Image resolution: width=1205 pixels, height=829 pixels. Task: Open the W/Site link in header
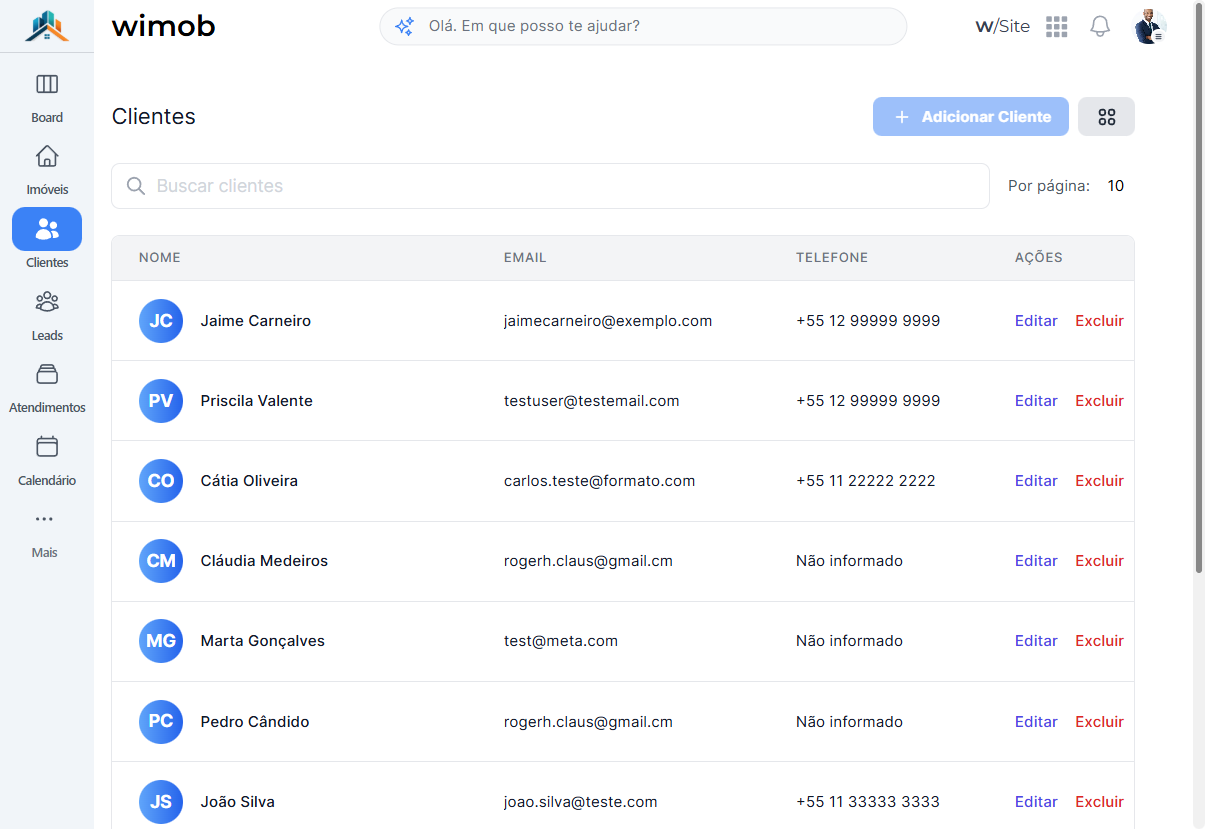pyautogui.click(x=1002, y=27)
